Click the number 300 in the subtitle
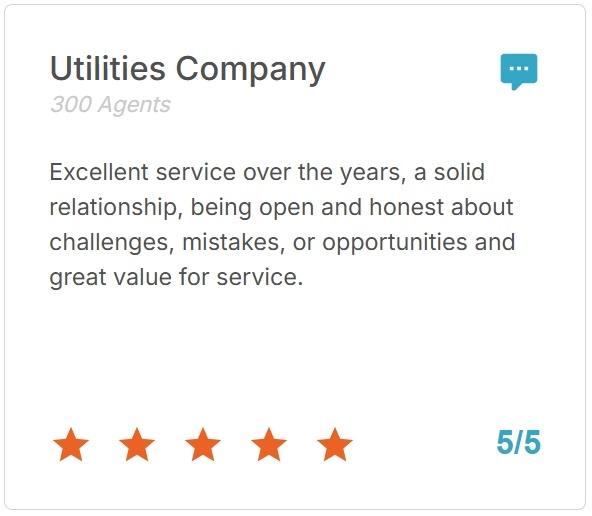 [71, 105]
